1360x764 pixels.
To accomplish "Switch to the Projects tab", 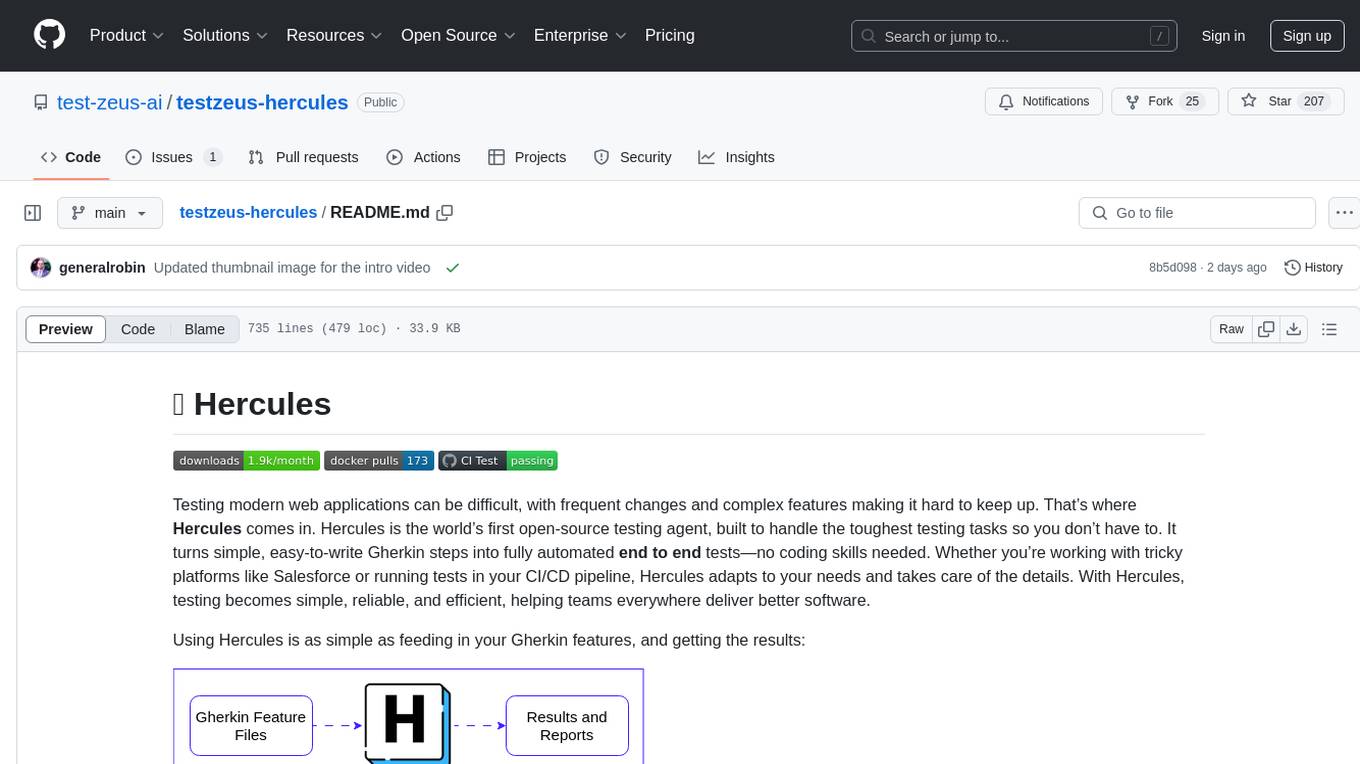I will point(527,157).
